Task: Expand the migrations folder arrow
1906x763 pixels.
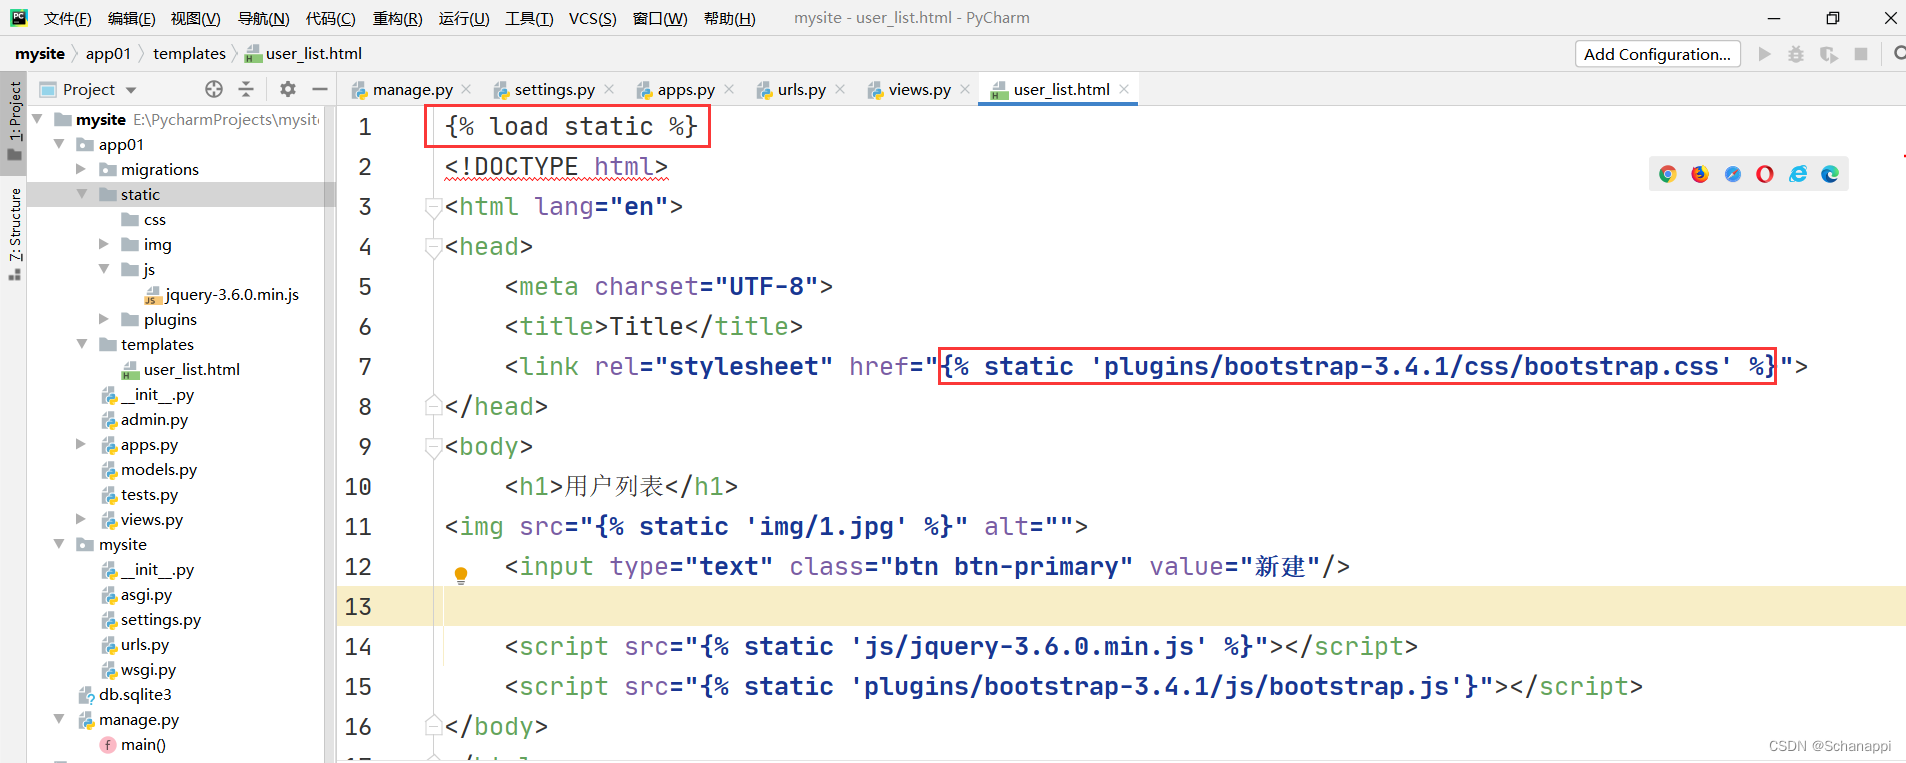Action: click(81, 169)
